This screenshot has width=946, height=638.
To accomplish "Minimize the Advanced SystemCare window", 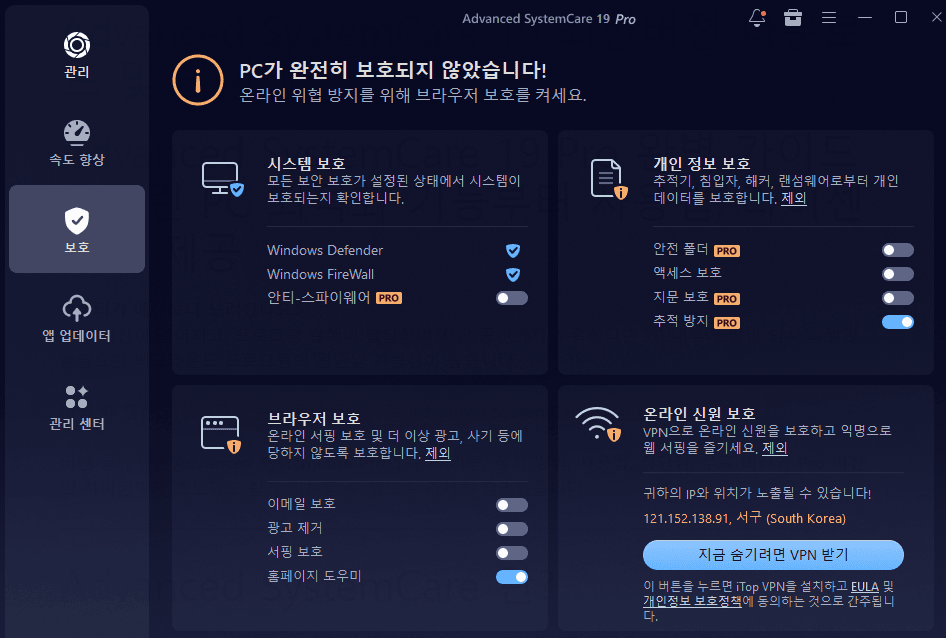I will pyautogui.click(x=865, y=18).
